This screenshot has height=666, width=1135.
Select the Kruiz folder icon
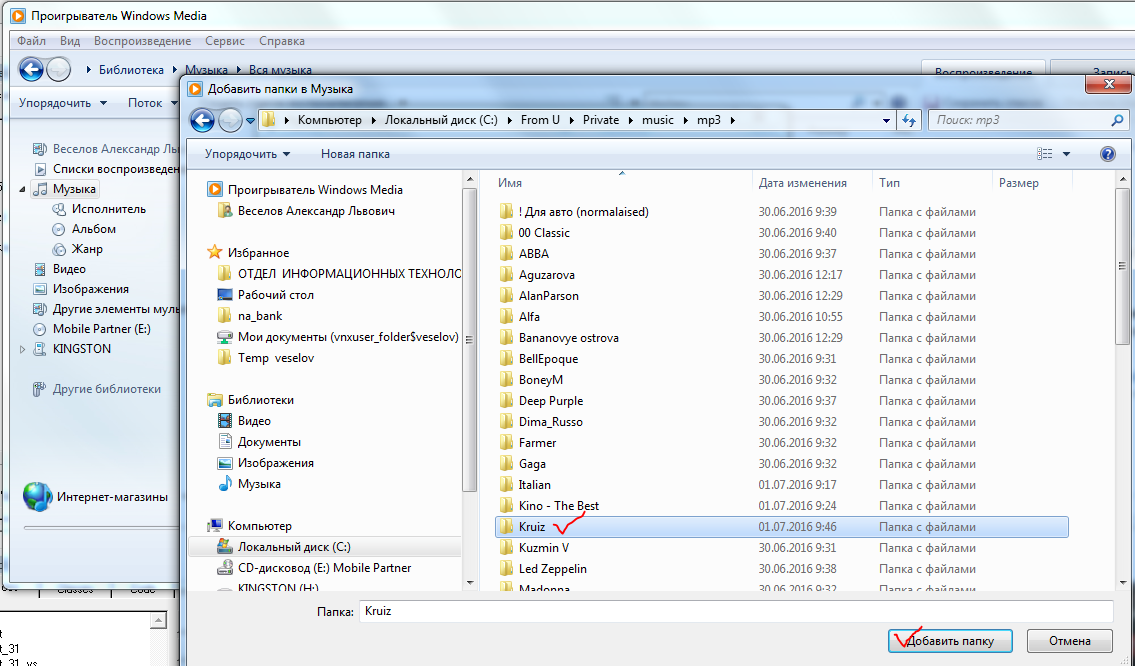pyautogui.click(x=506, y=527)
